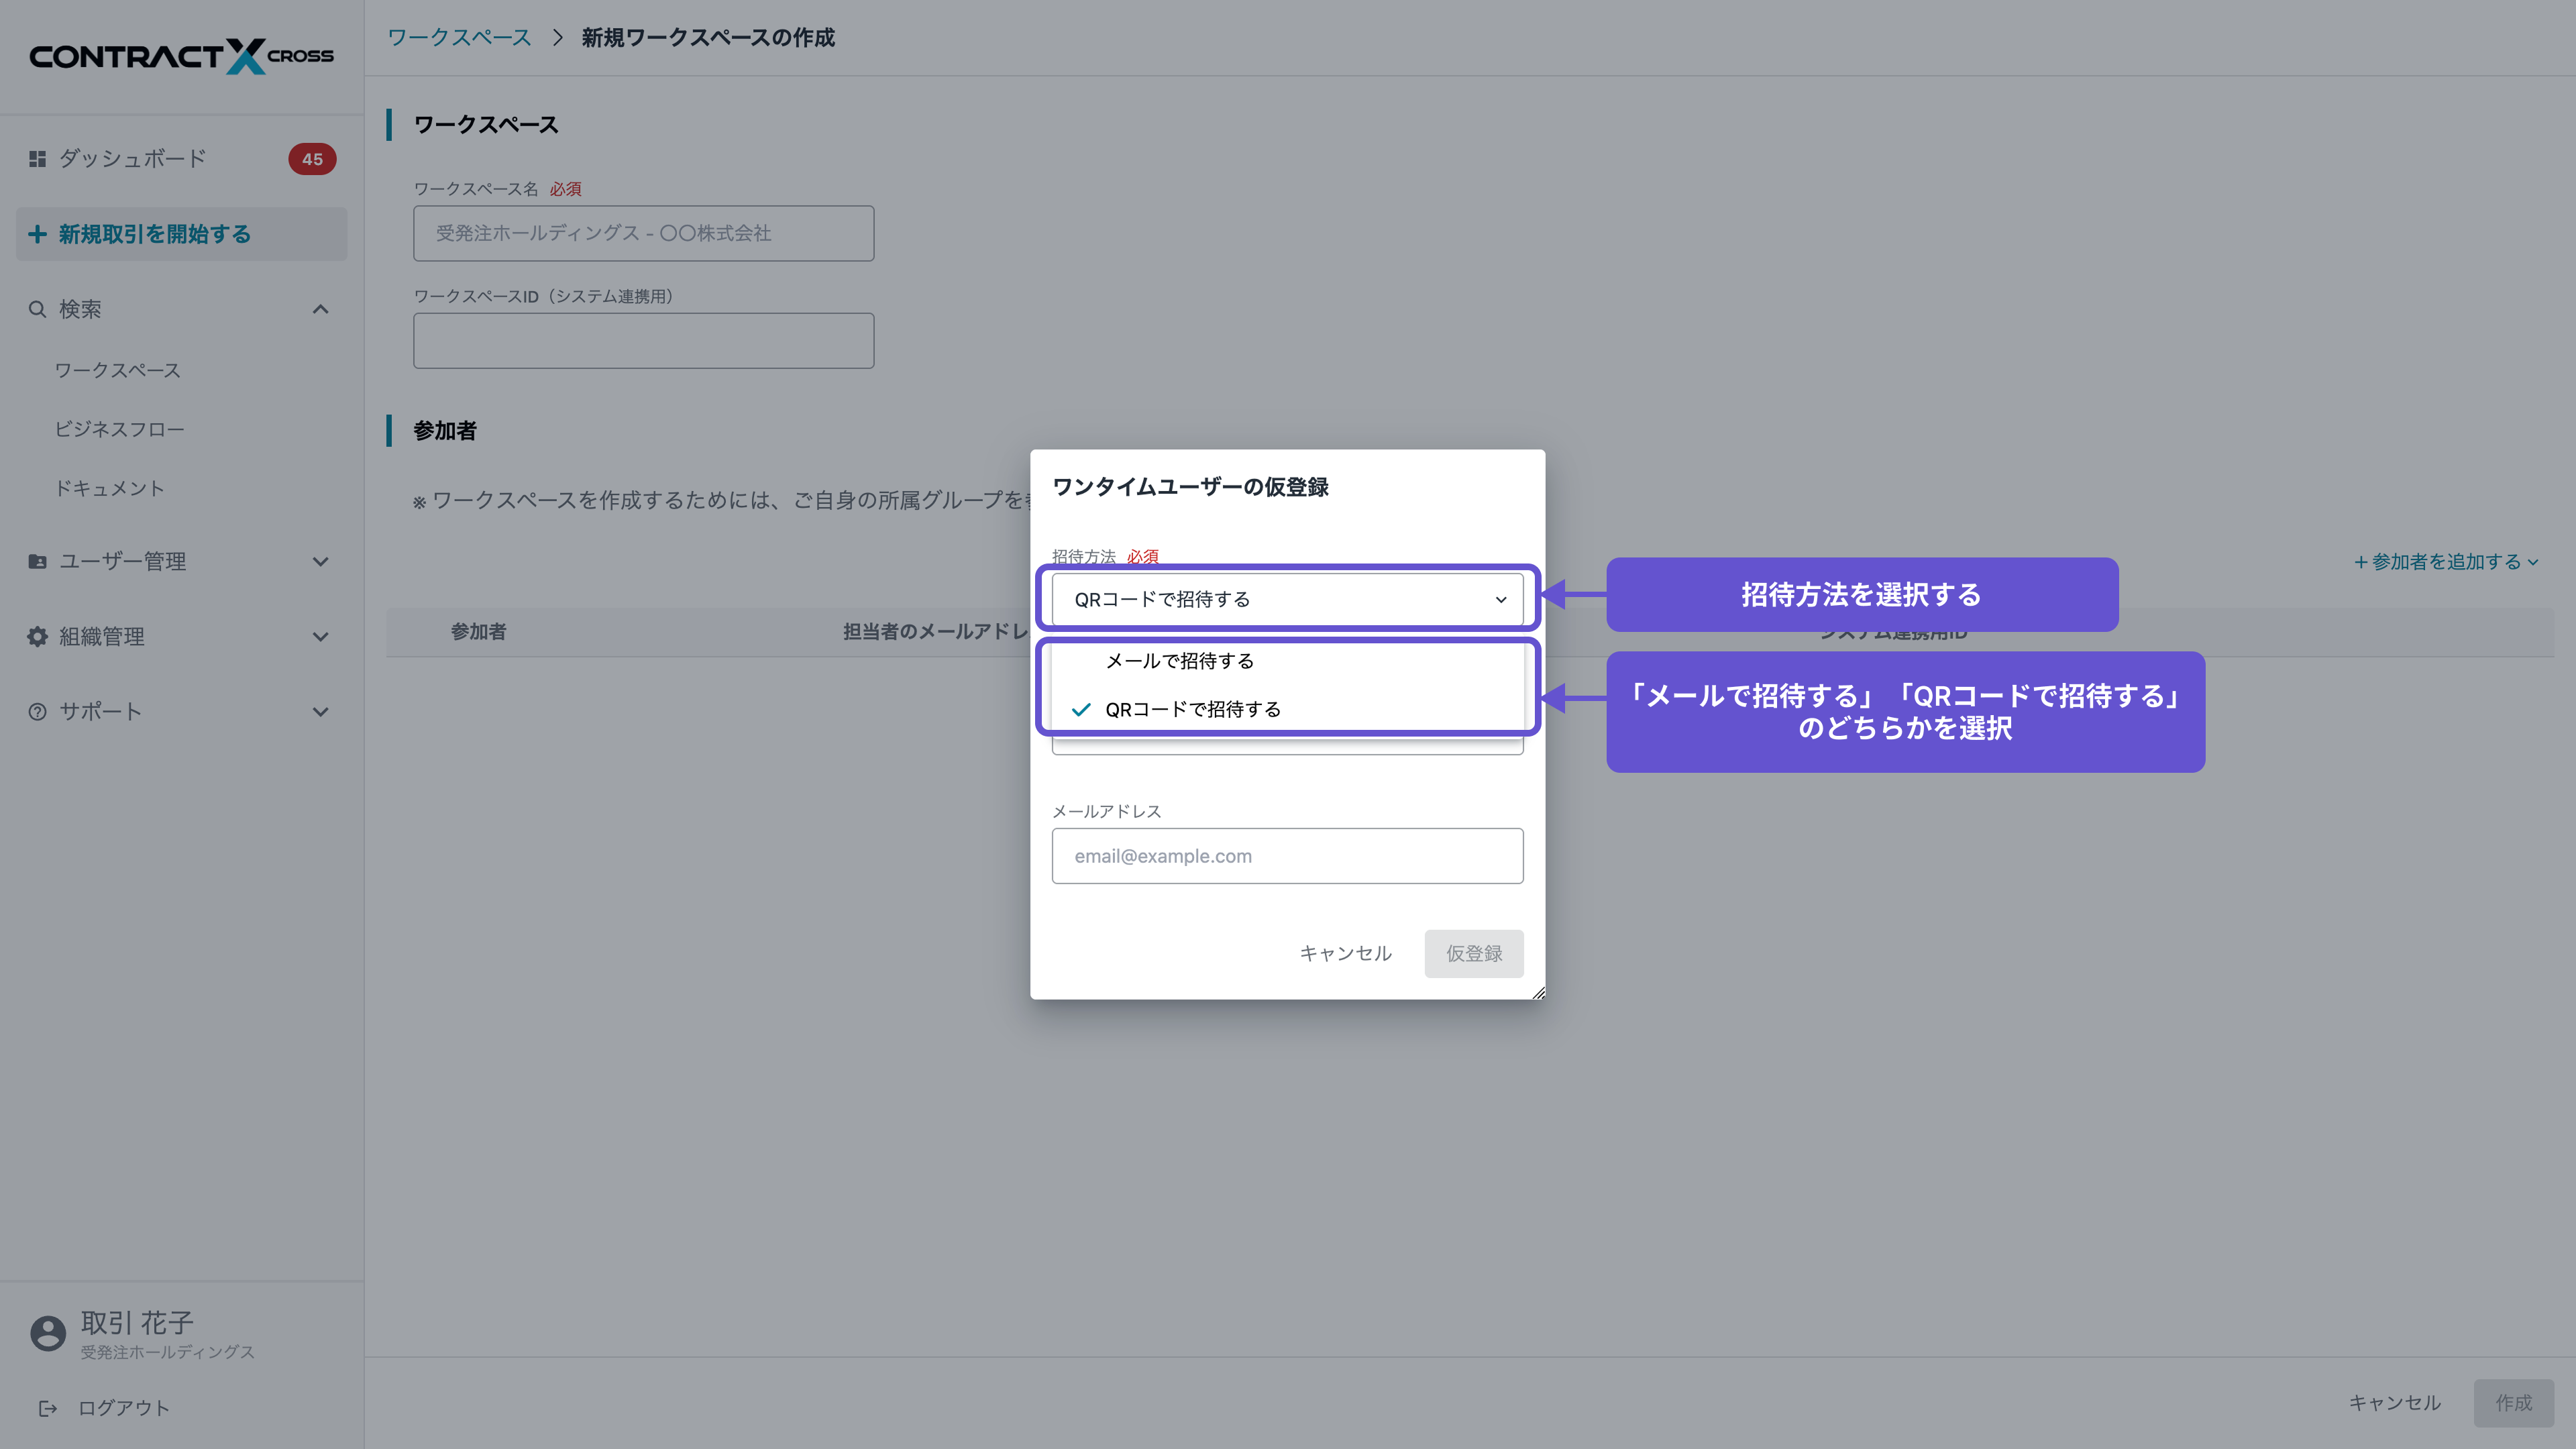Click the 仮登録 button

click(1473, 953)
